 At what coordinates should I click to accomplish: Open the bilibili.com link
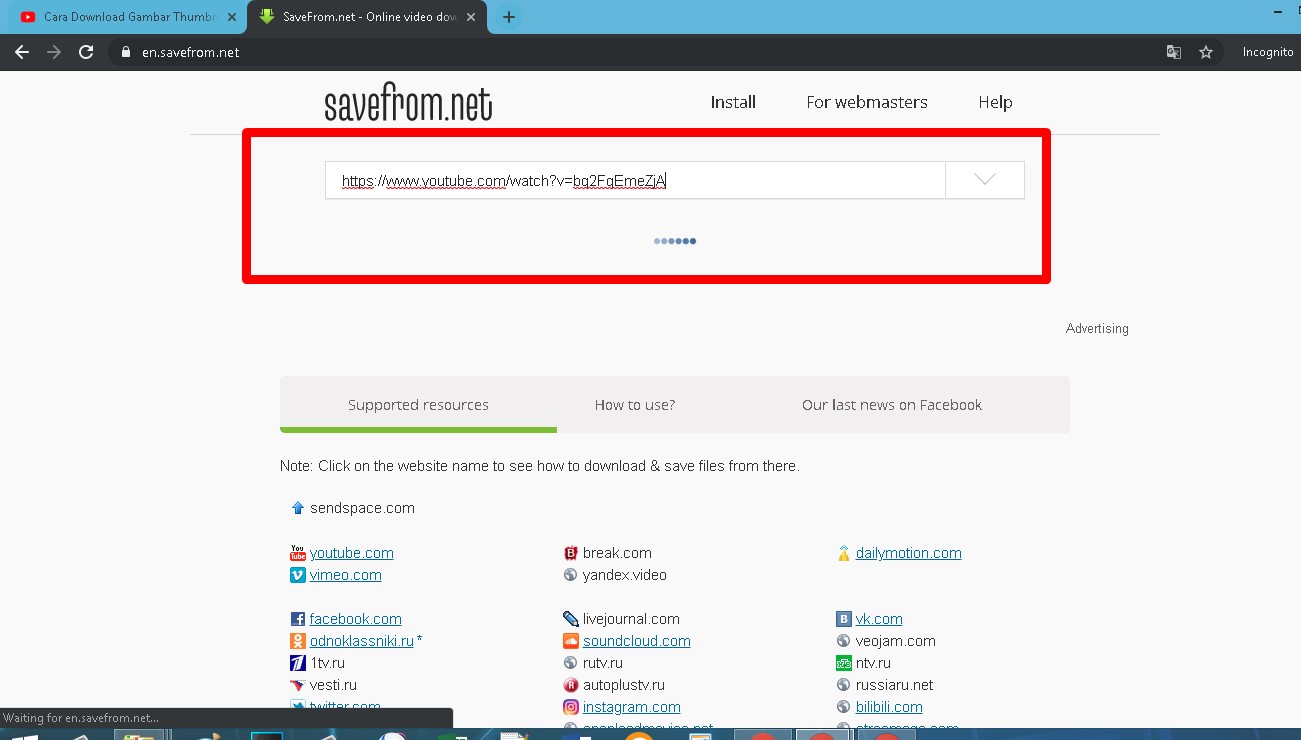click(x=889, y=707)
